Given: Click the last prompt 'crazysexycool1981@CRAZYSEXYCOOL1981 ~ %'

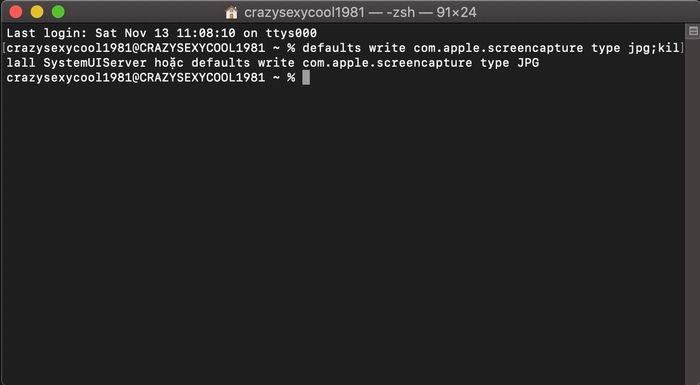Looking at the screenshot, I should [x=150, y=78].
